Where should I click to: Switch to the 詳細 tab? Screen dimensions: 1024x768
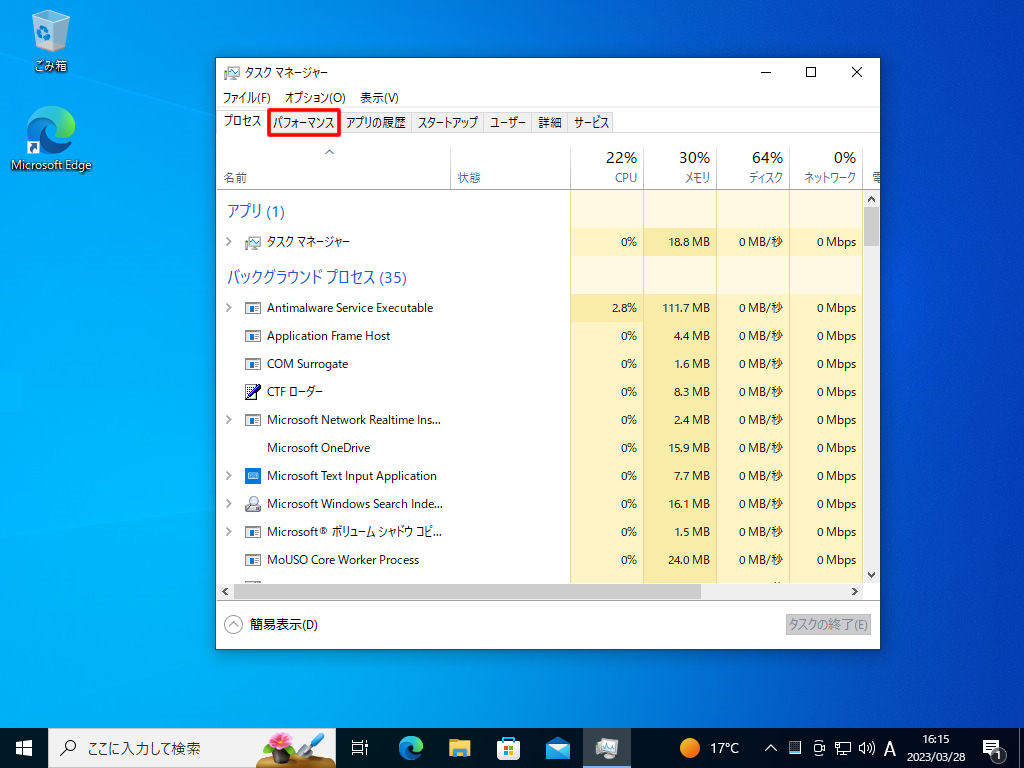[549, 122]
